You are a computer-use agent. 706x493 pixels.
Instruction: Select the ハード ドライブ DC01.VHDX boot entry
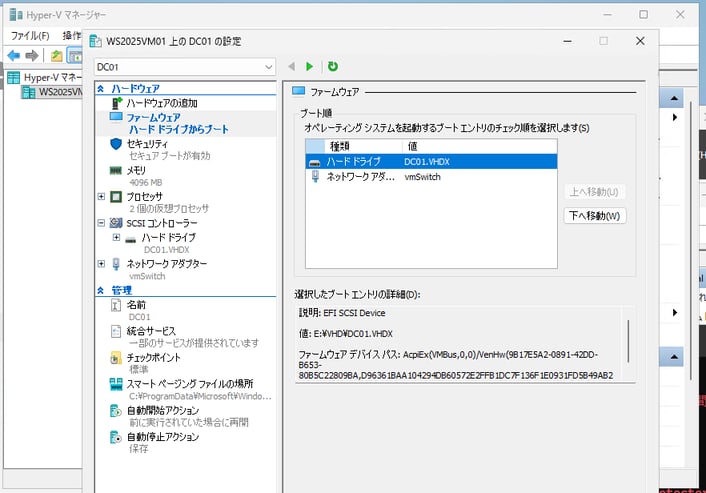[x=431, y=162]
